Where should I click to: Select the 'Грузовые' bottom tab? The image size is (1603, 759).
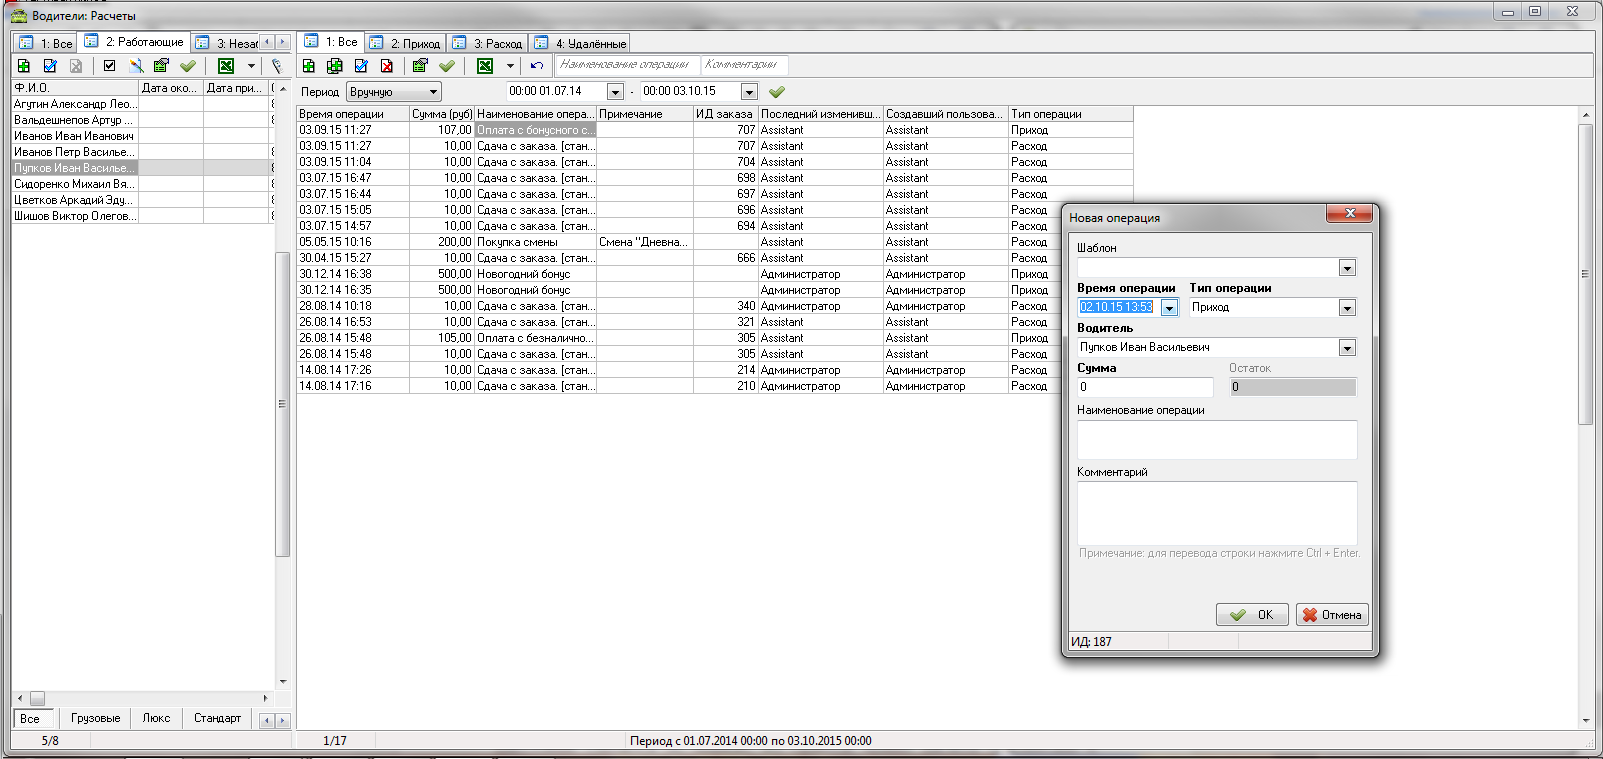pyautogui.click(x=96, y=718)
